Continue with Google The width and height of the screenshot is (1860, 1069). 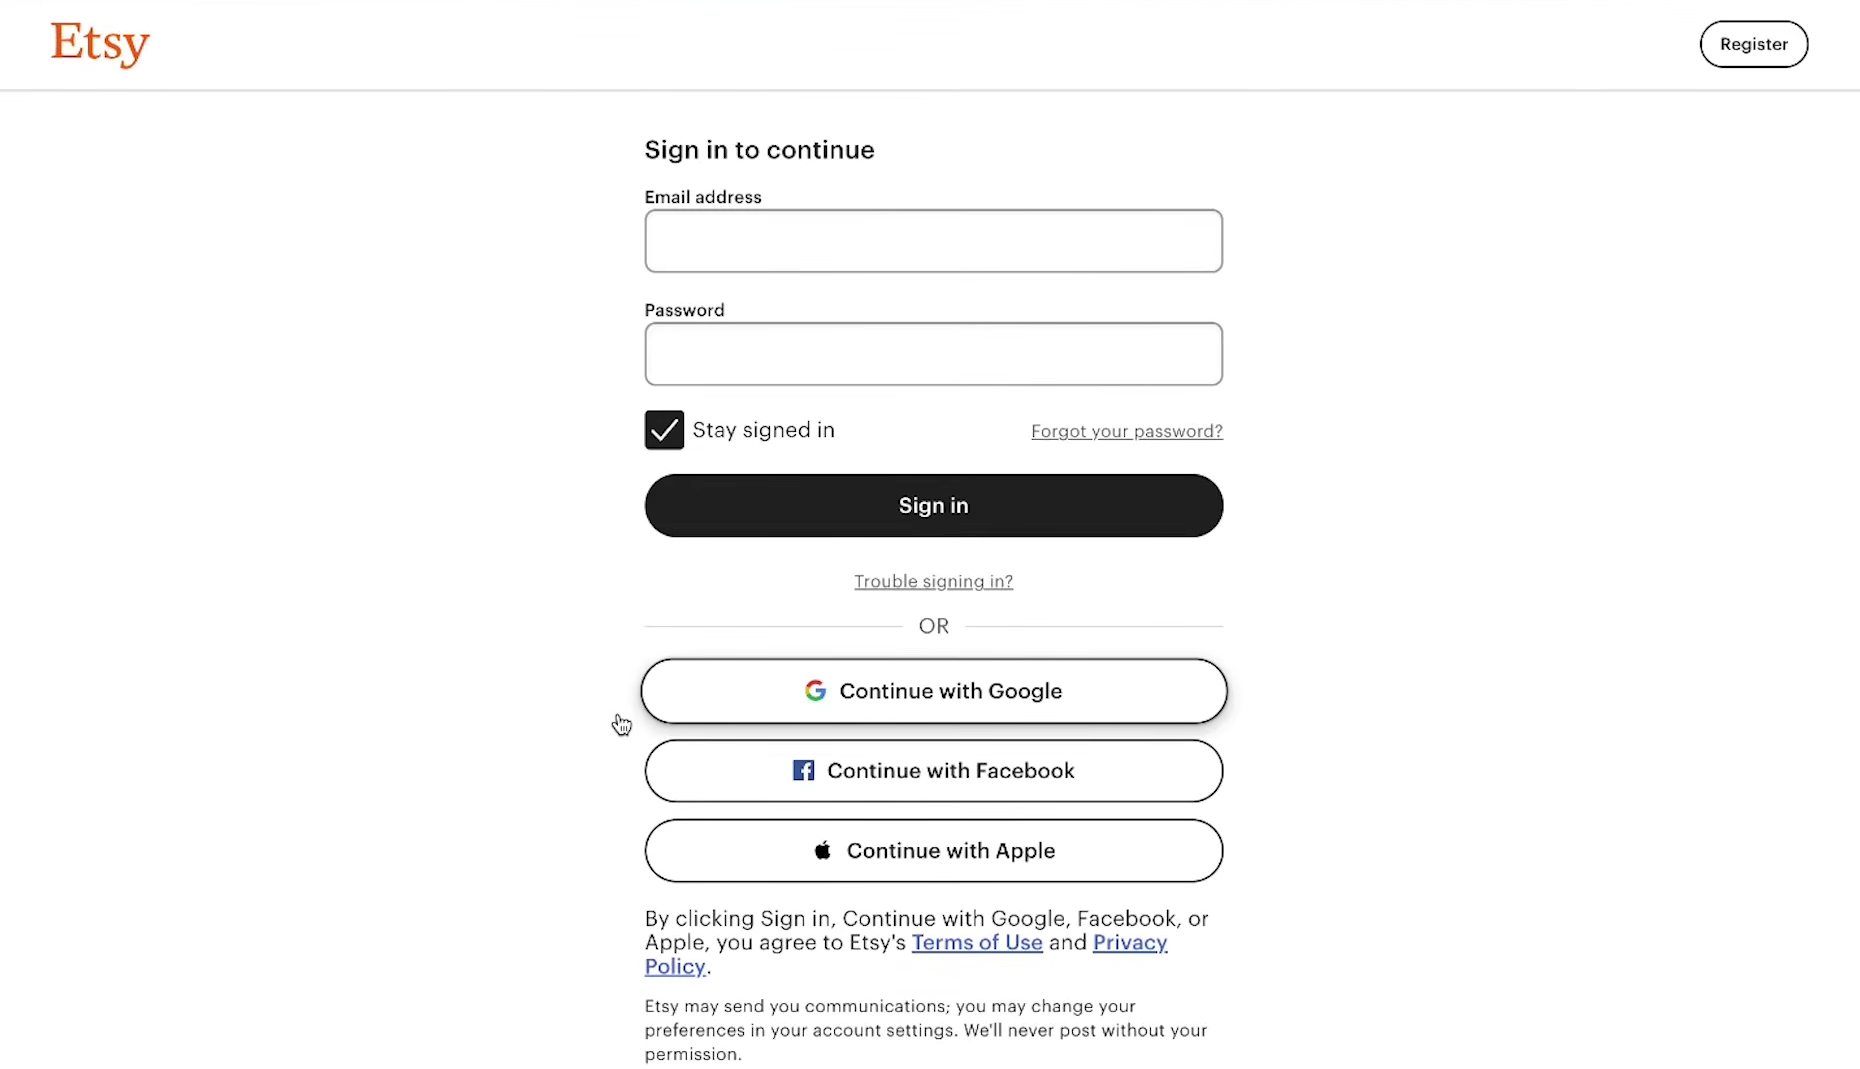pyautogui.click(x=933, y=691)
